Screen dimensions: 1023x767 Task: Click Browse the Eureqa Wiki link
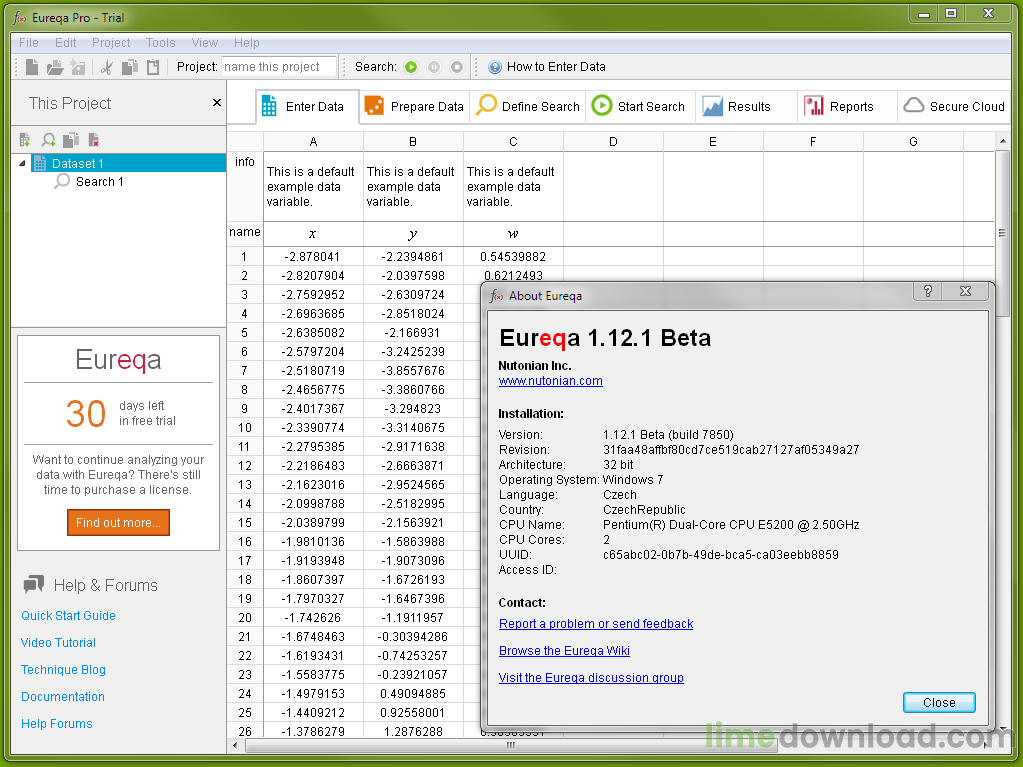pos(564,651)
